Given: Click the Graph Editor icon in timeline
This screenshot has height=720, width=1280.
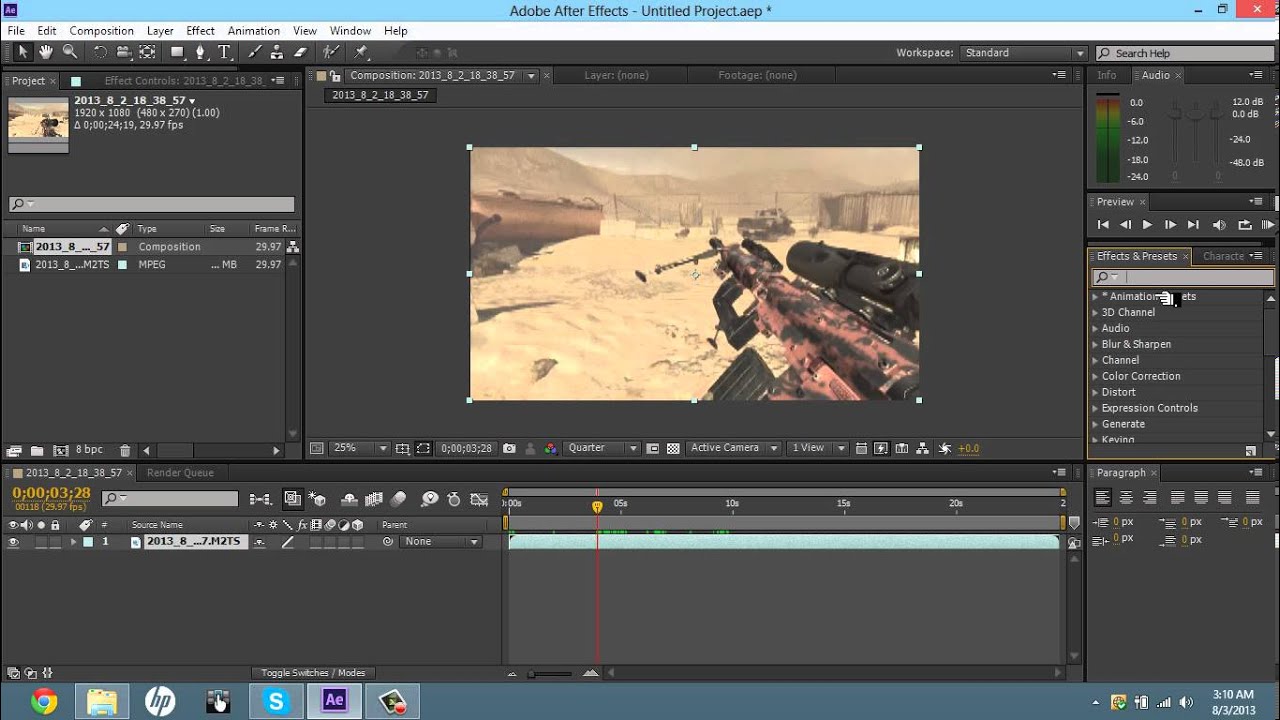Looking at the screenshot, I should pyautogui.click(x=480, y=499).
